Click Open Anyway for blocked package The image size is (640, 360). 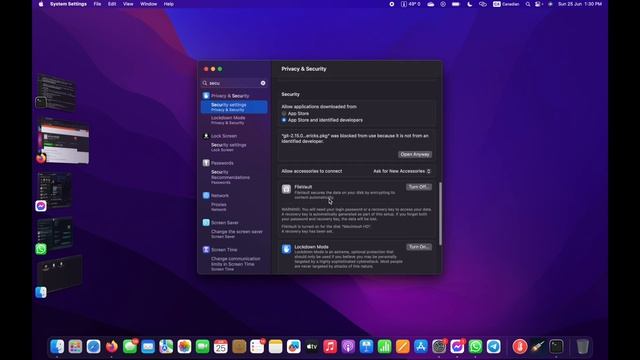point(415,154)
